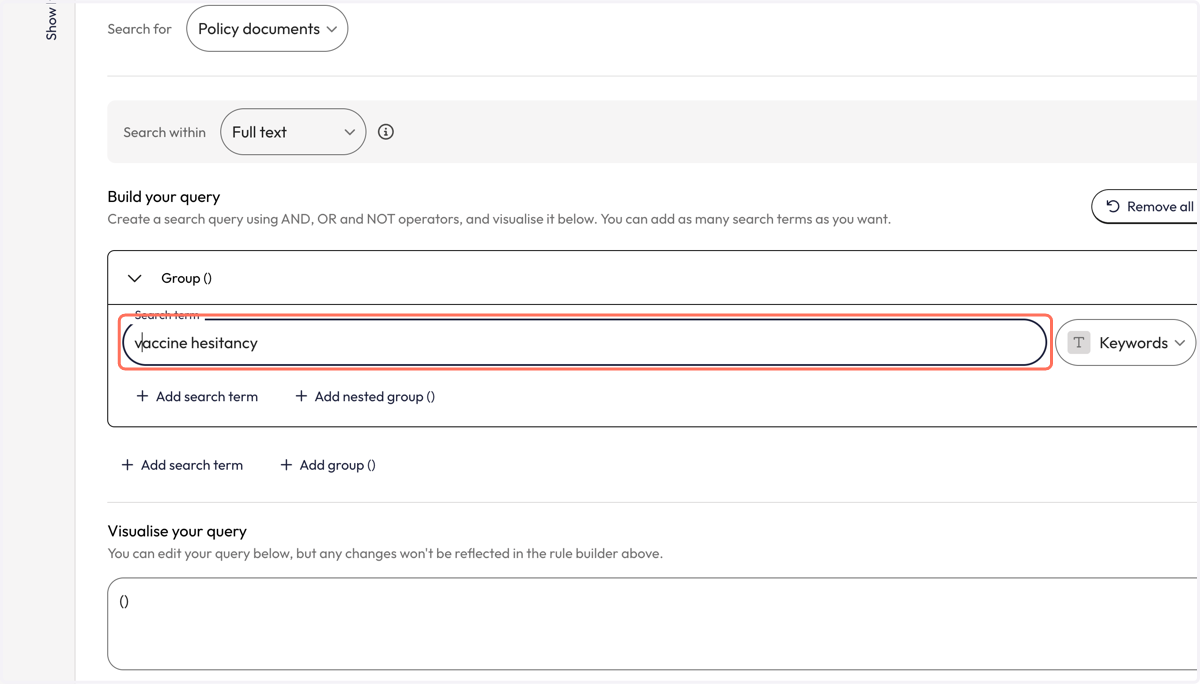Click the Search within label
Image resolution: width=1200 pixels, height=684 pixels.
pyautogui.click(x=164, y=132)
